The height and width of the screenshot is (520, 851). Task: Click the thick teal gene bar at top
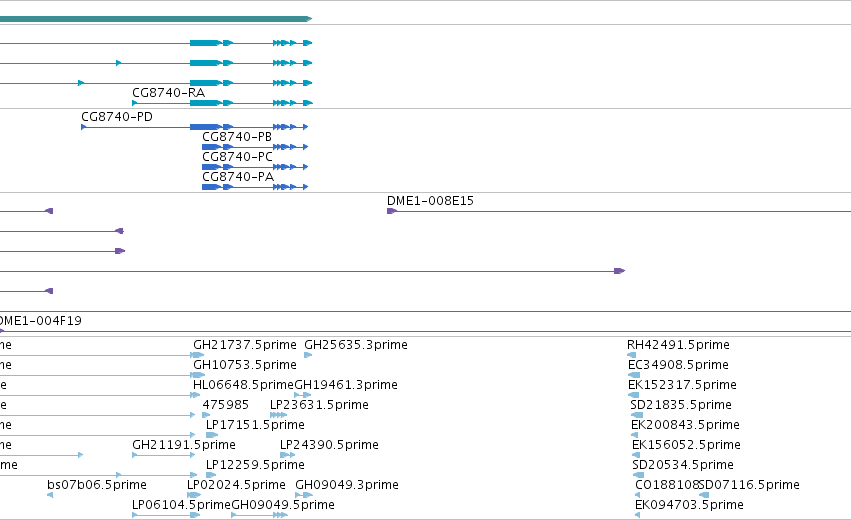coord(156,19)
